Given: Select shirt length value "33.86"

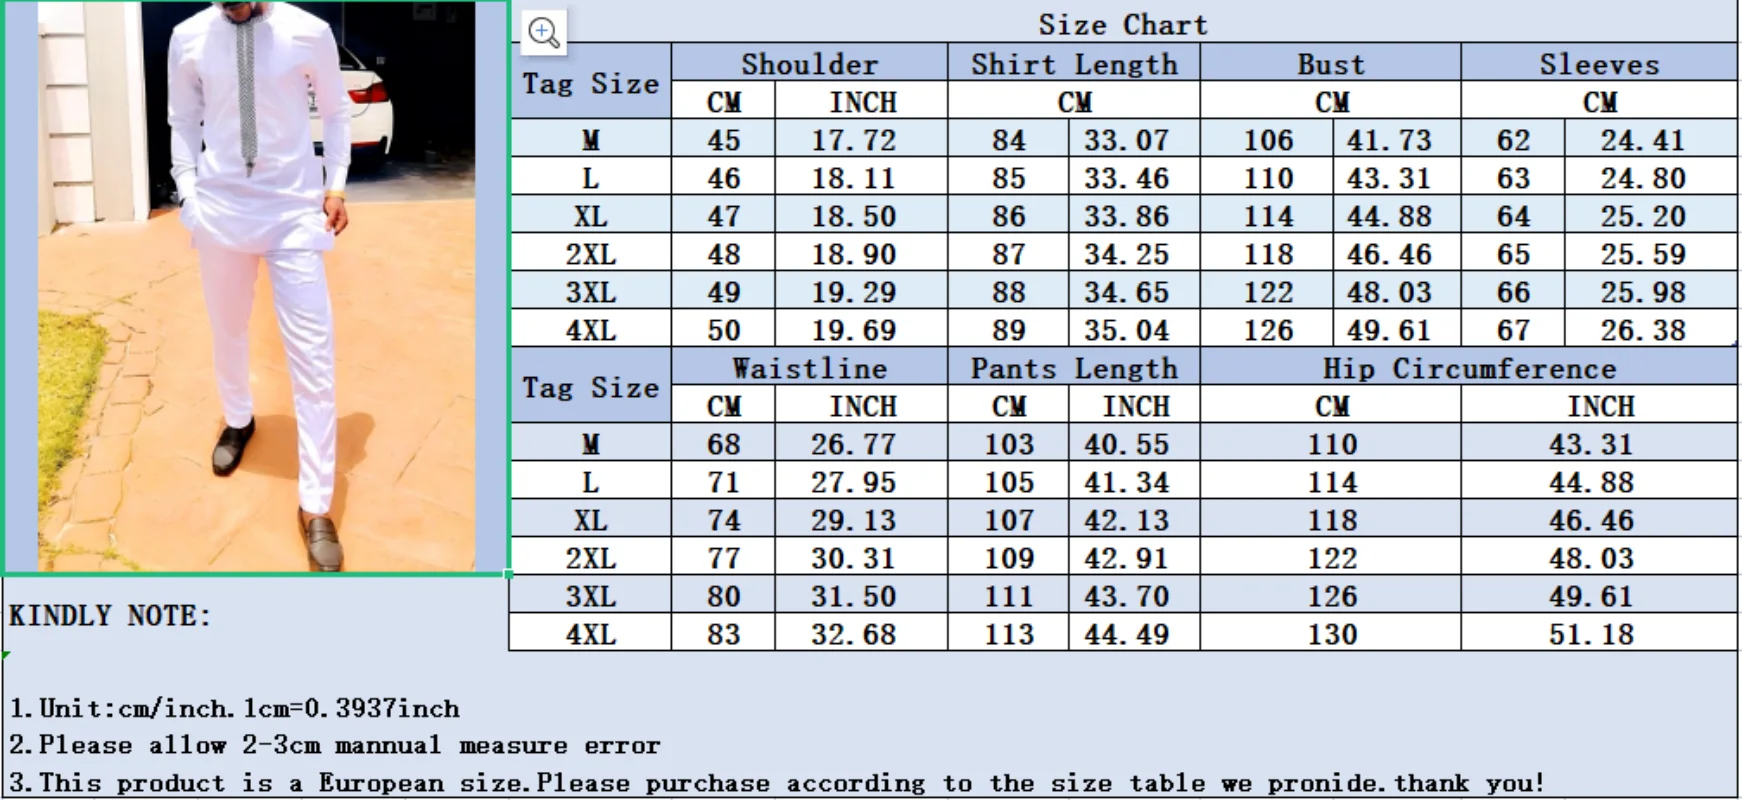Looking at the screenshot, I should coord(1126,216).
